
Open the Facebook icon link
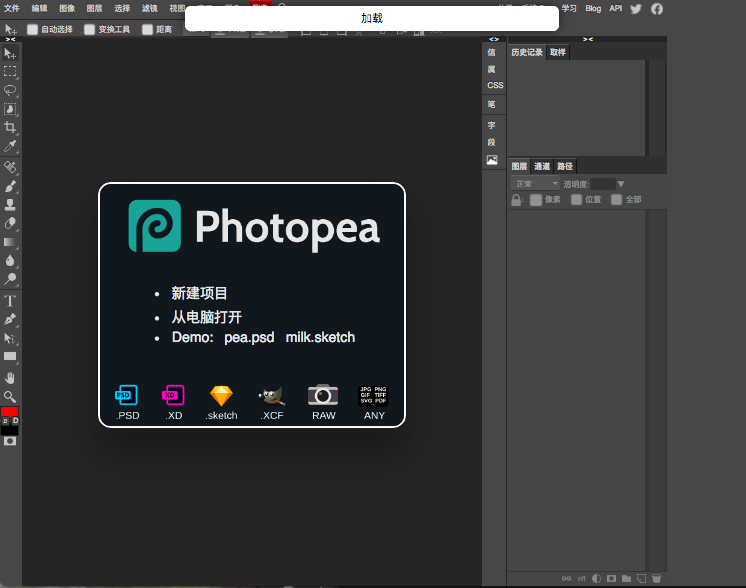pos(657,9)
